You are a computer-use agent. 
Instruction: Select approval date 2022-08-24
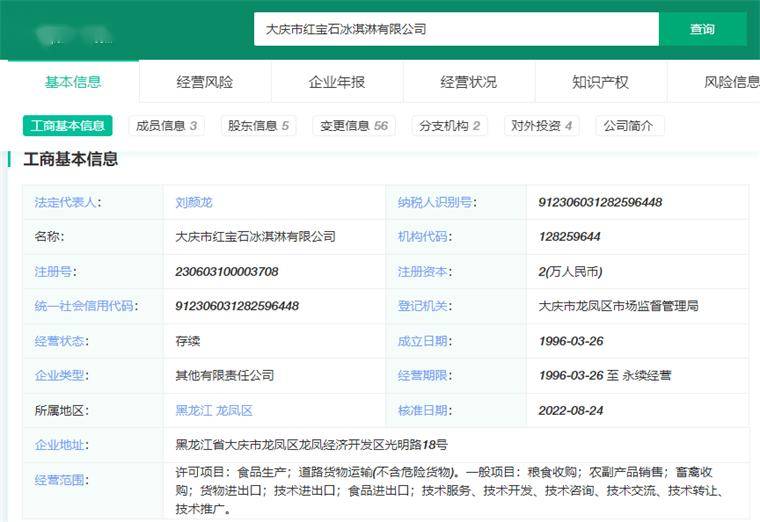coord(571,411)
